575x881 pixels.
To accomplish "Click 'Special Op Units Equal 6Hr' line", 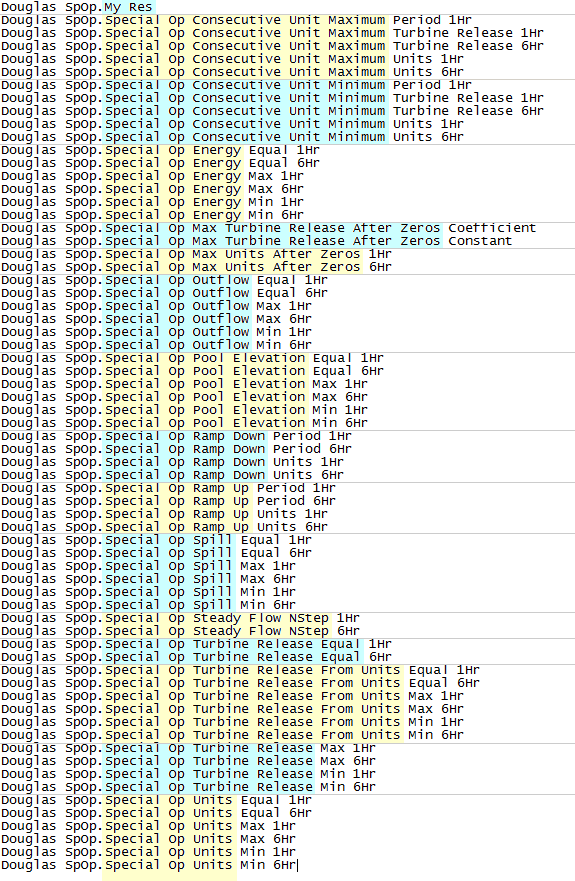I will pos(156,813).
